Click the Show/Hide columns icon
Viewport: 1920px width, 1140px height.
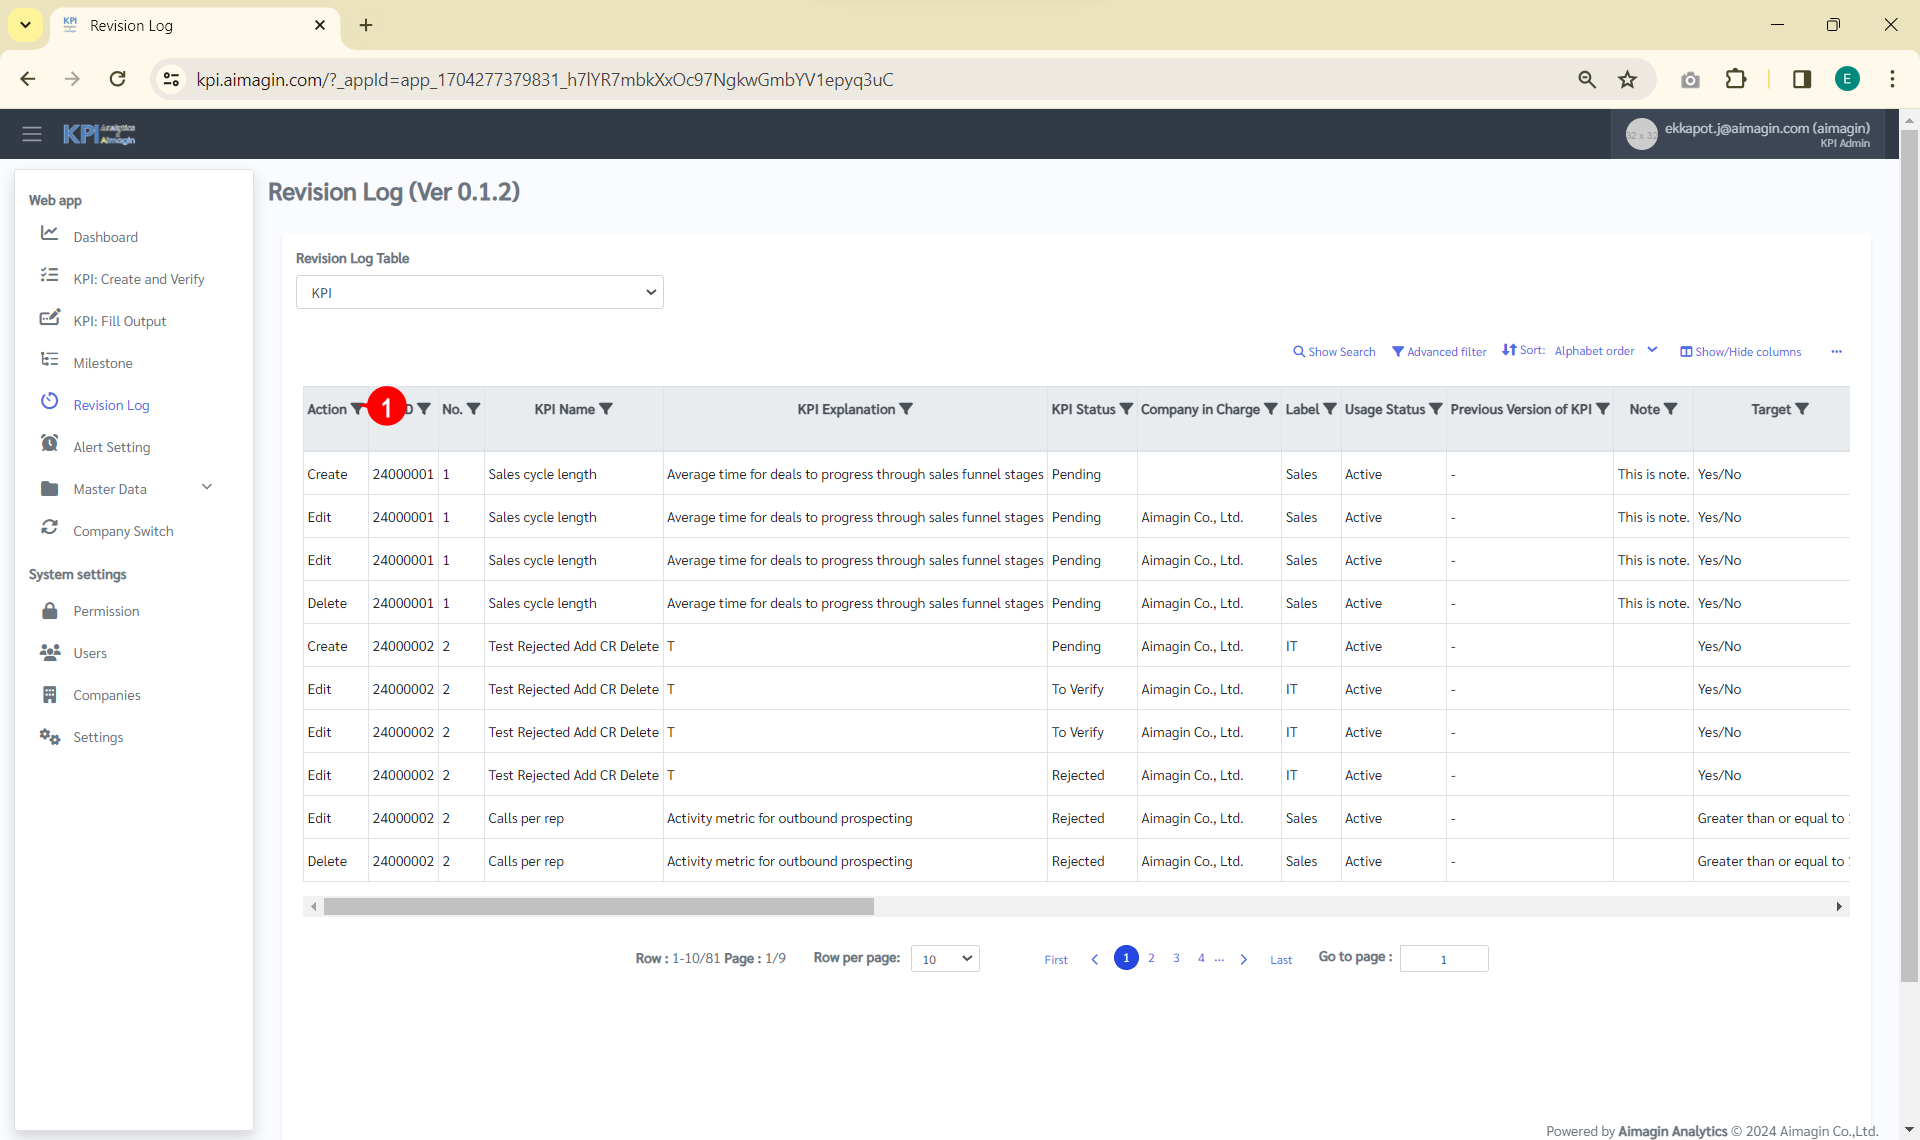point(1686,352)
